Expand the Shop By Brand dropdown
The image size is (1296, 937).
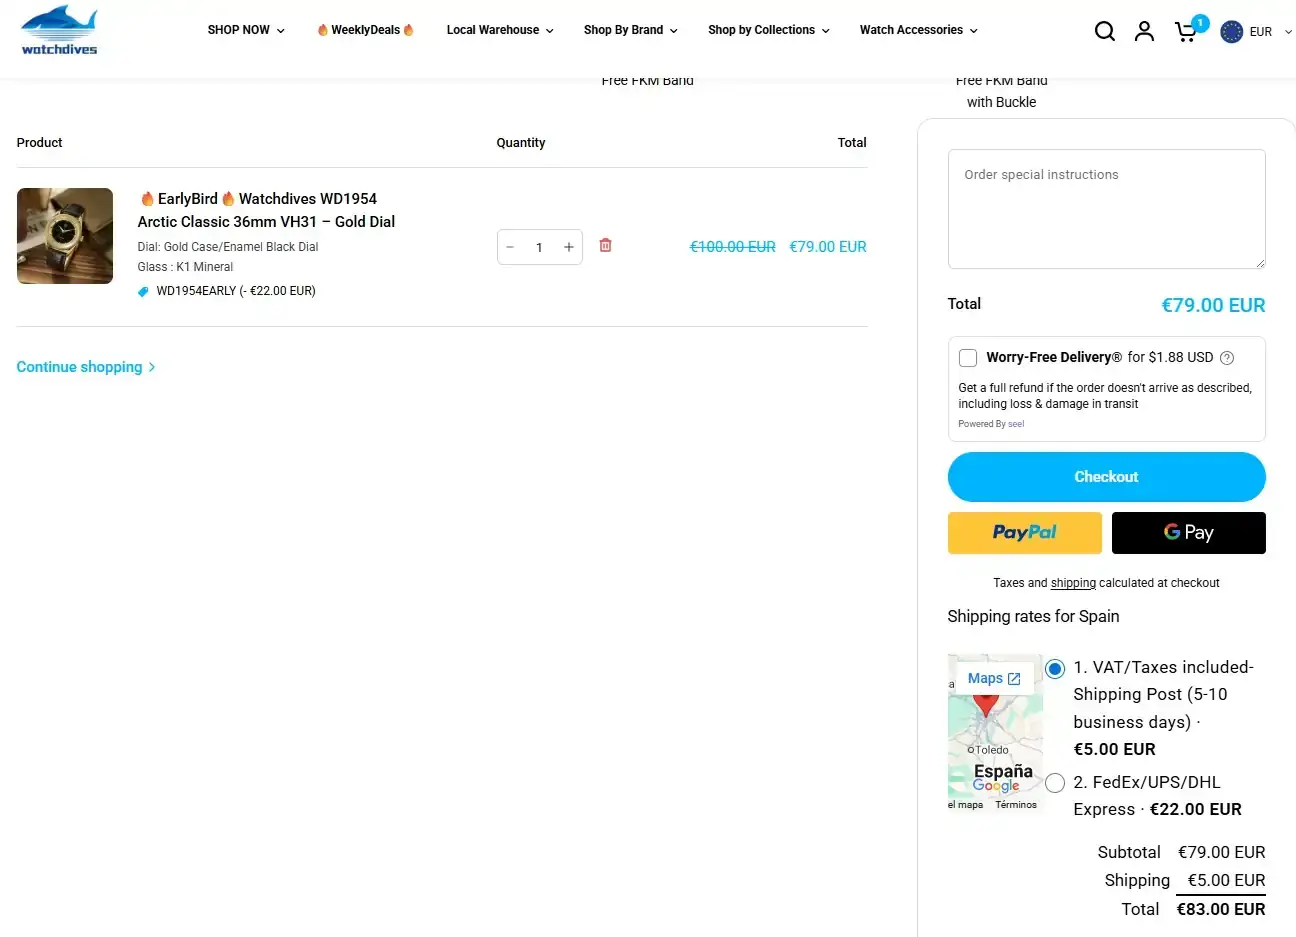630,30
